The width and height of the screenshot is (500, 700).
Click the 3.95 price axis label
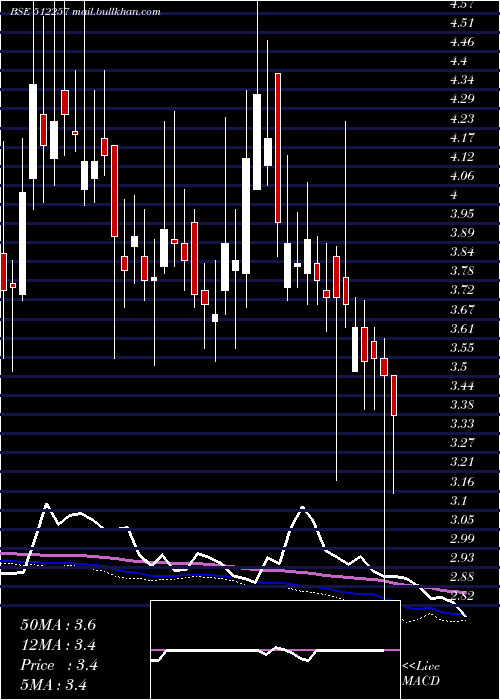(x=462, y=214)
